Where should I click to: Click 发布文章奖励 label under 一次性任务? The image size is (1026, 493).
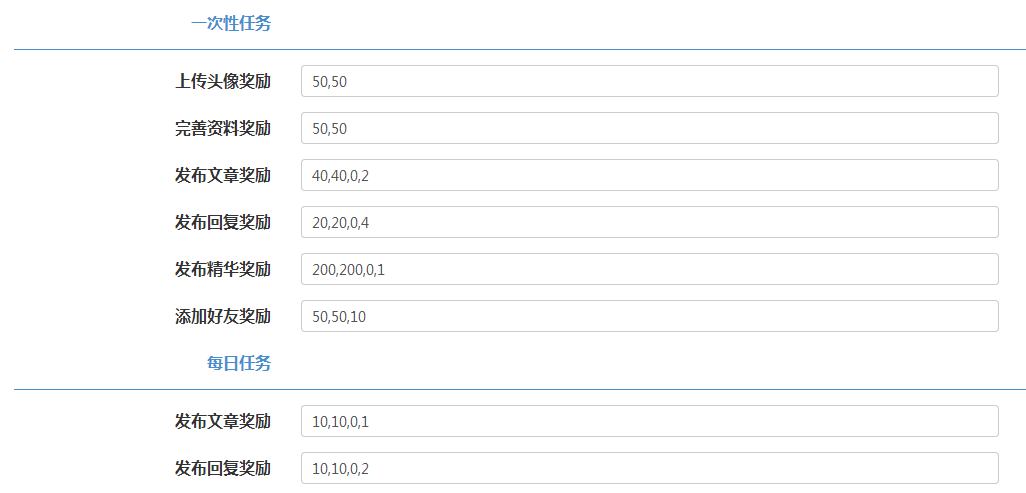[x=223, y=175]
